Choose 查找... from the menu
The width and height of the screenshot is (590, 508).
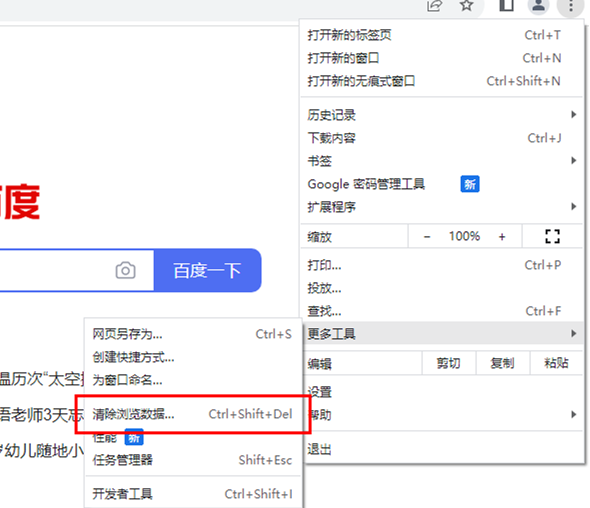point(442,311)
